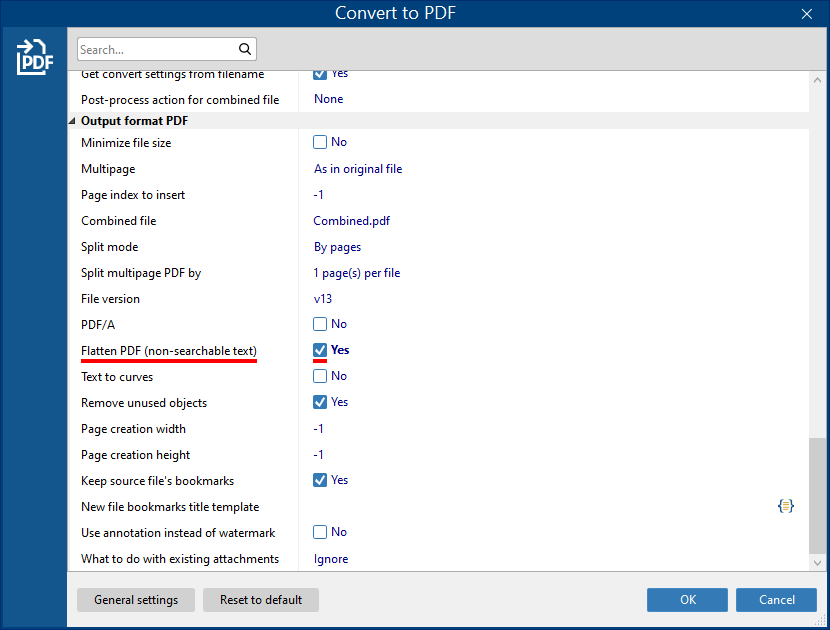Open the bookmarks title template editor icon

(786, 505)
